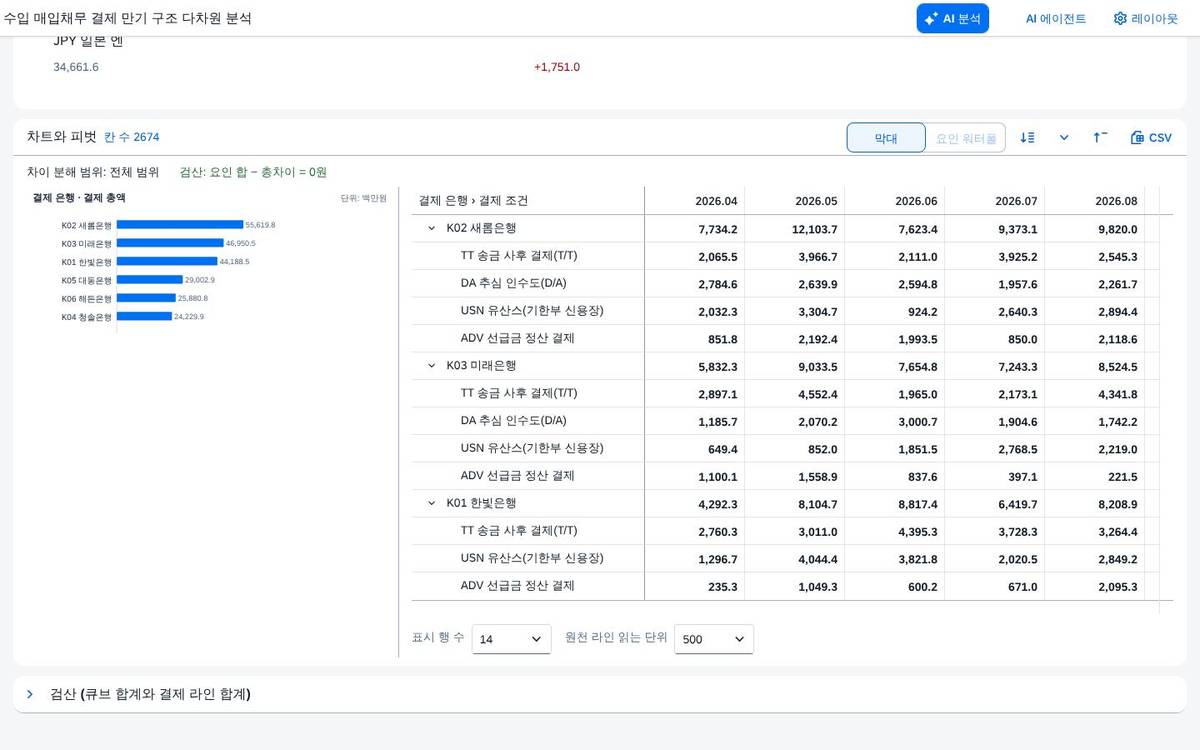
Task: Click the 결제 은행 · 결제 총액 chart title
Action: 79,198
